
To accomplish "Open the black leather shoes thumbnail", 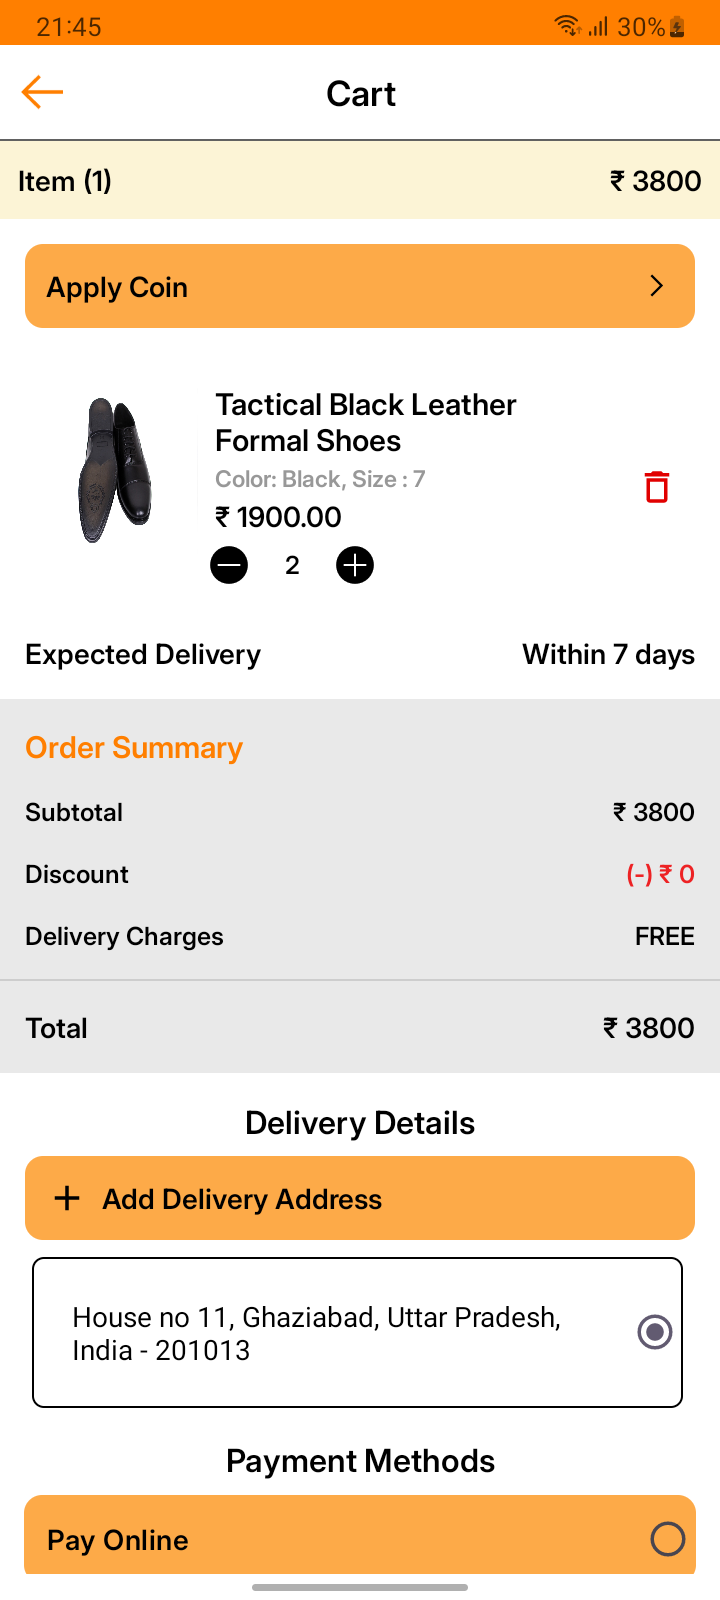I will click(x=115, y=470).
